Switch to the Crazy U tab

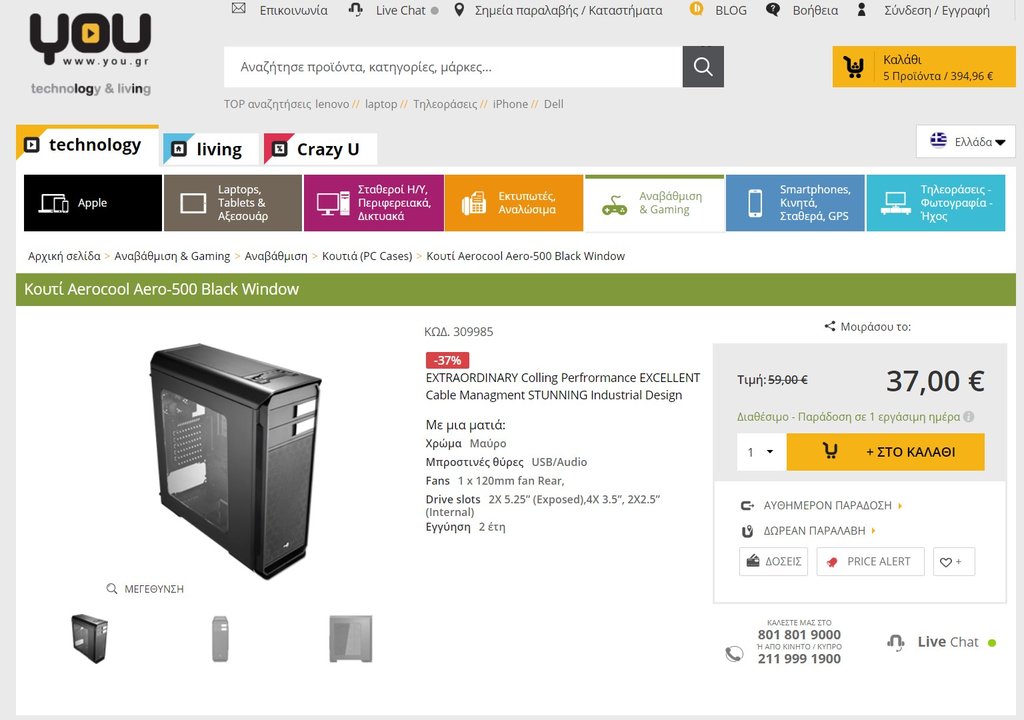pyautogui.click(x=321, y=150)
